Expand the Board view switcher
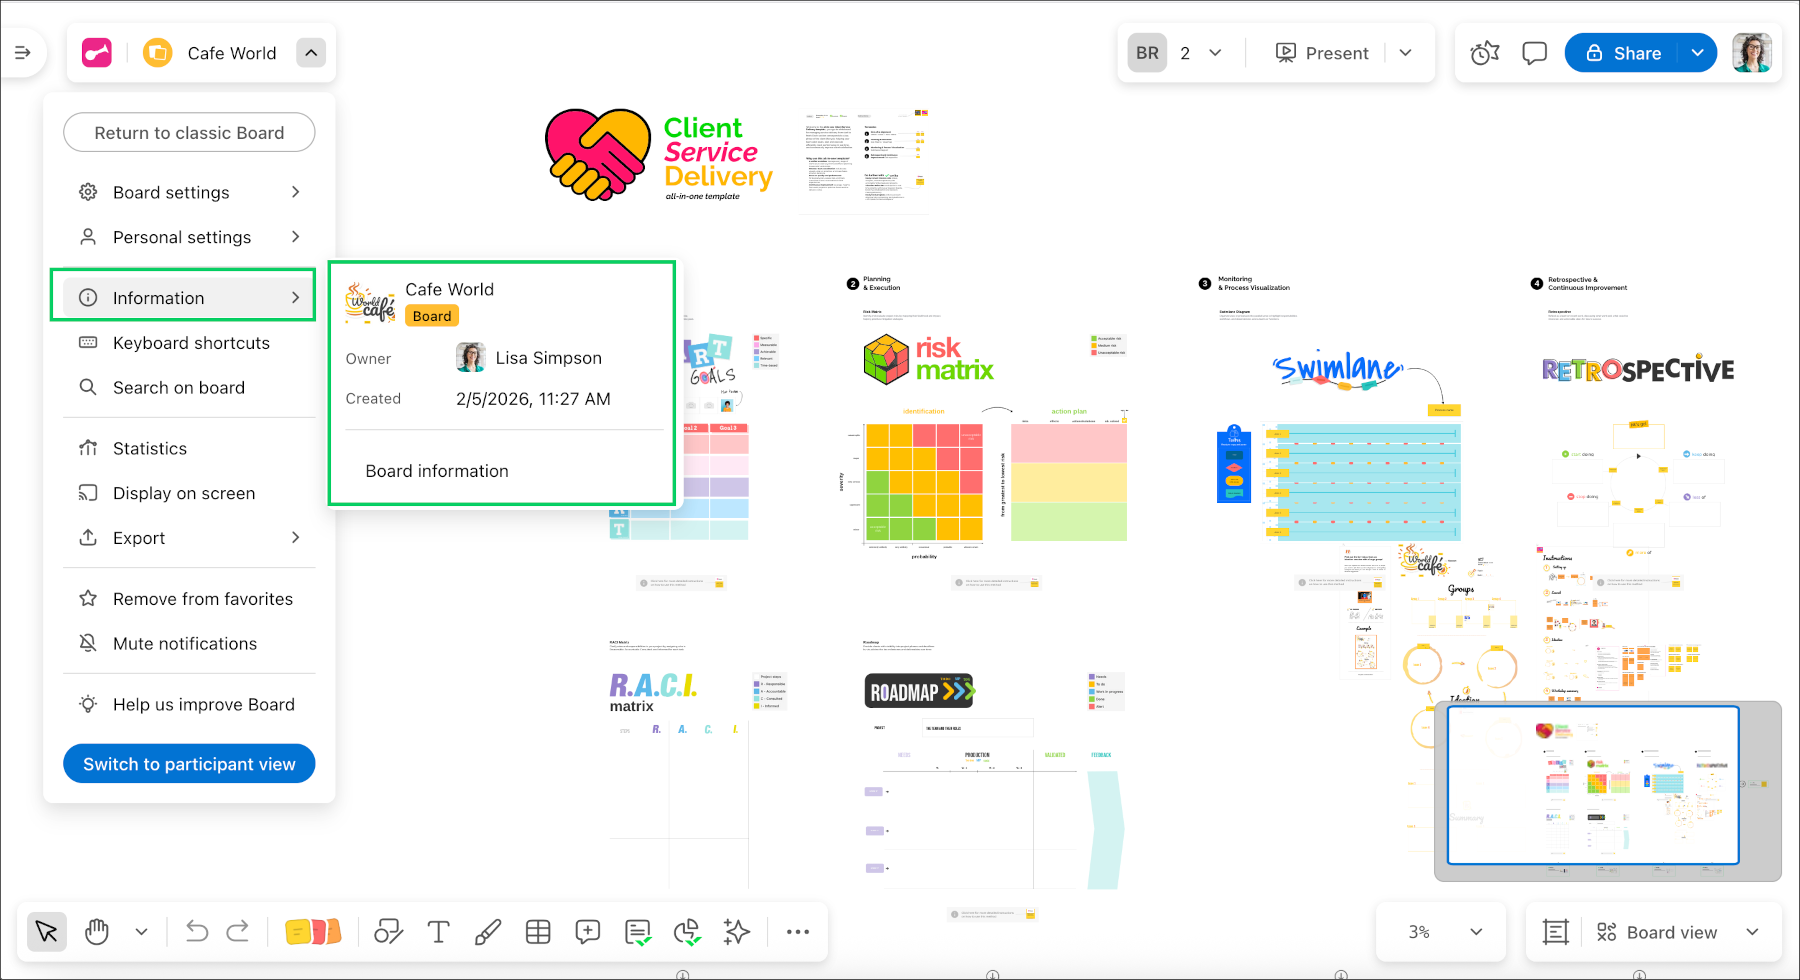The width and height of the screenshot is (1800, 980). coord(1753,931)
